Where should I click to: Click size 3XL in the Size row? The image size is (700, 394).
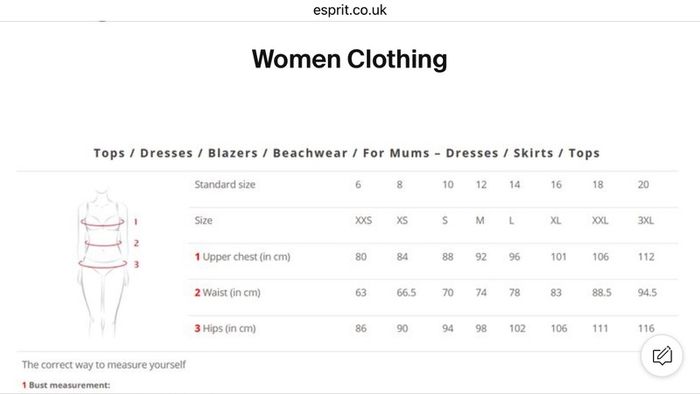point(646,220)
